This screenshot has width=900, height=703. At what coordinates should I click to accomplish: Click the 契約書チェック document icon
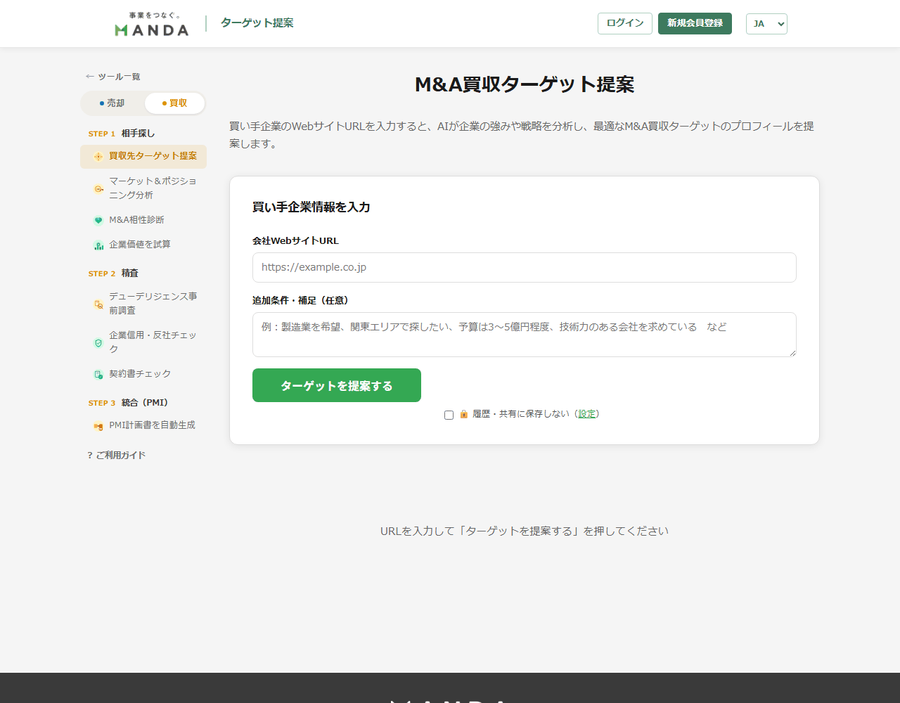[98, 375]
